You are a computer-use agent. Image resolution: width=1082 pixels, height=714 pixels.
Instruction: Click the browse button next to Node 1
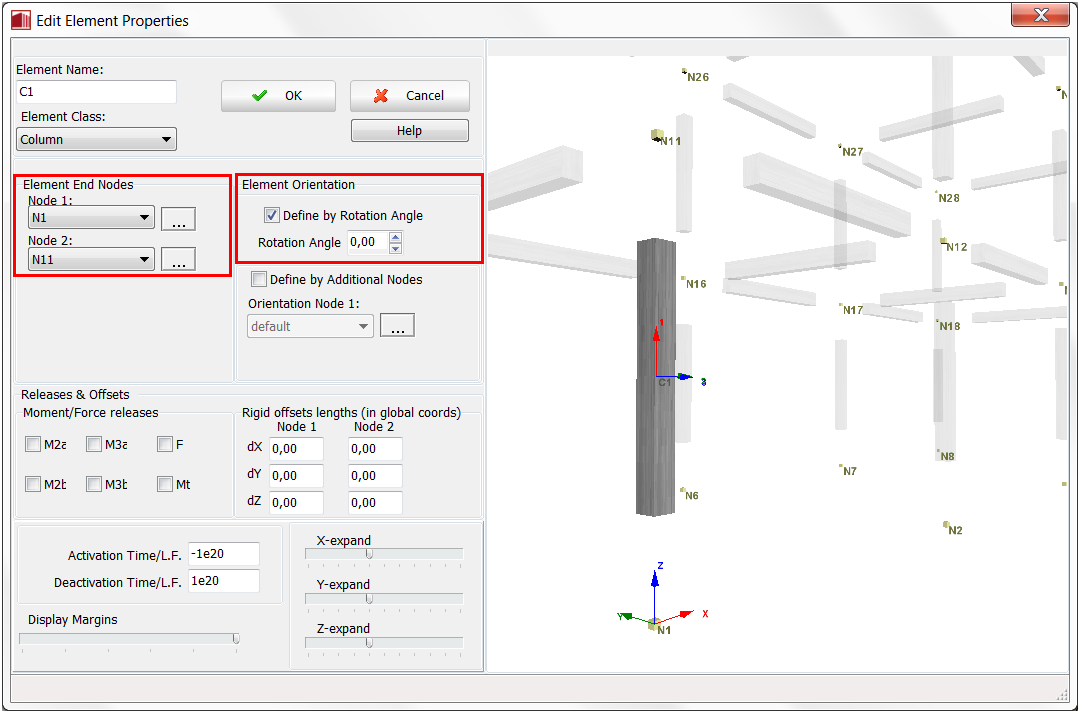point(178,219)
